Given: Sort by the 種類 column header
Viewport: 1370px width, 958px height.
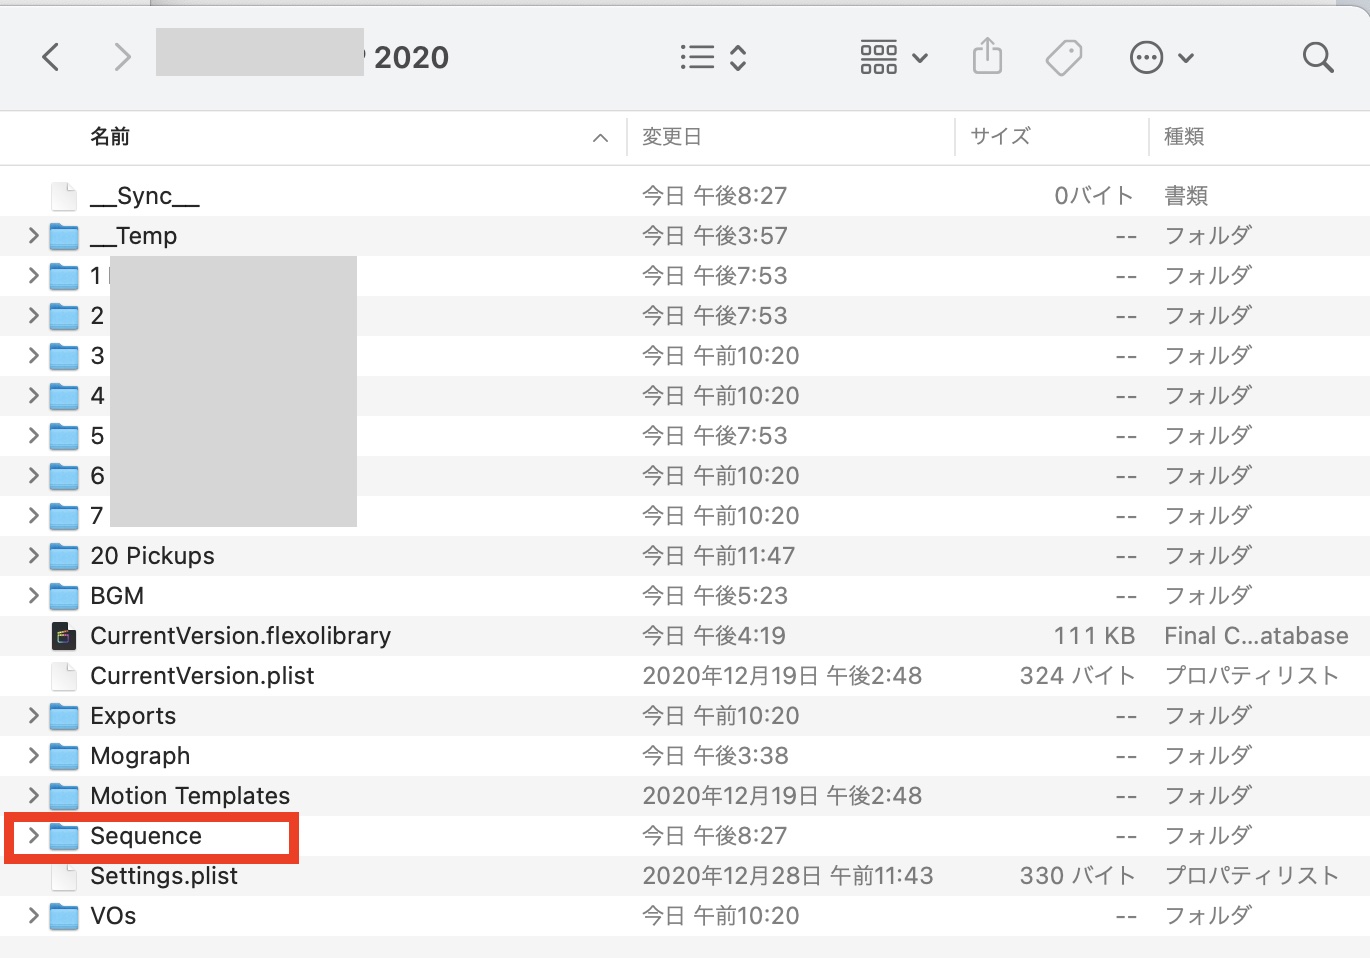Looking at the screenshot, I should click(1184, 137).
